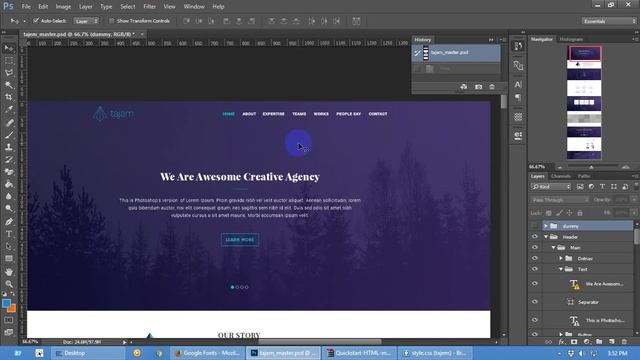Create new fill or adjustment layer
The height and width of the screenshot is (360, 640).
tap(587, 342)
